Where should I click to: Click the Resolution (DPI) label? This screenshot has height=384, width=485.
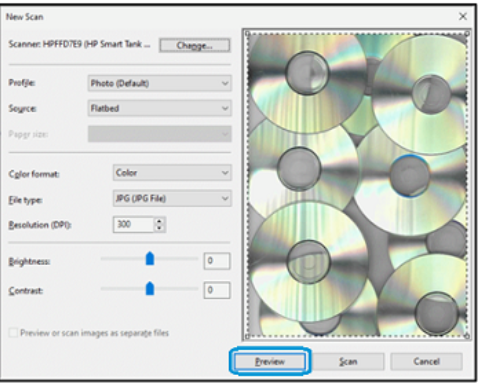[x=40, y=225]
